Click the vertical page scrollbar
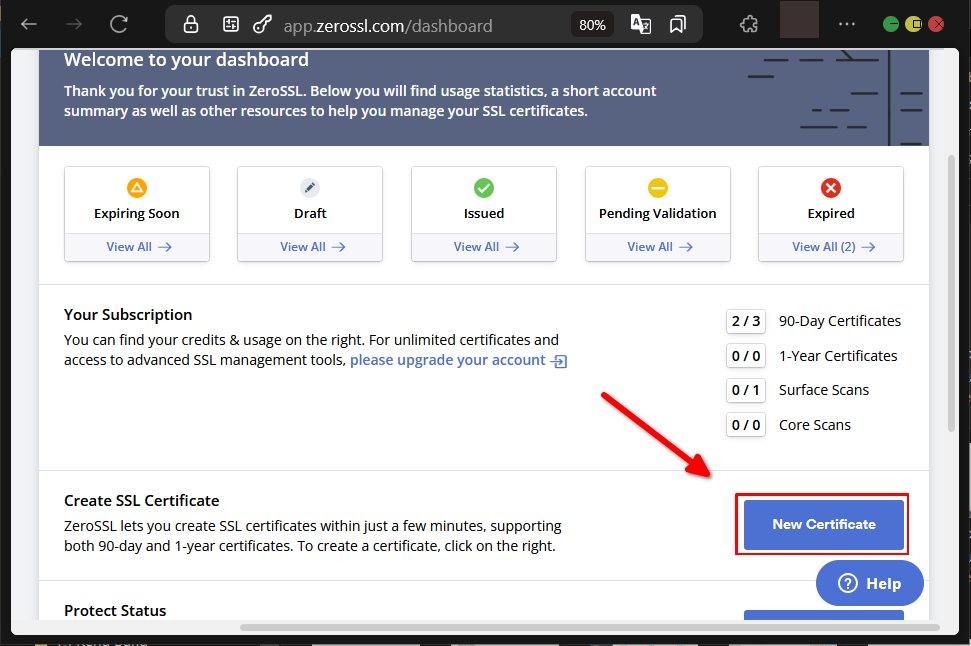This screenshot has width=971, height=646. coord(951,294)
